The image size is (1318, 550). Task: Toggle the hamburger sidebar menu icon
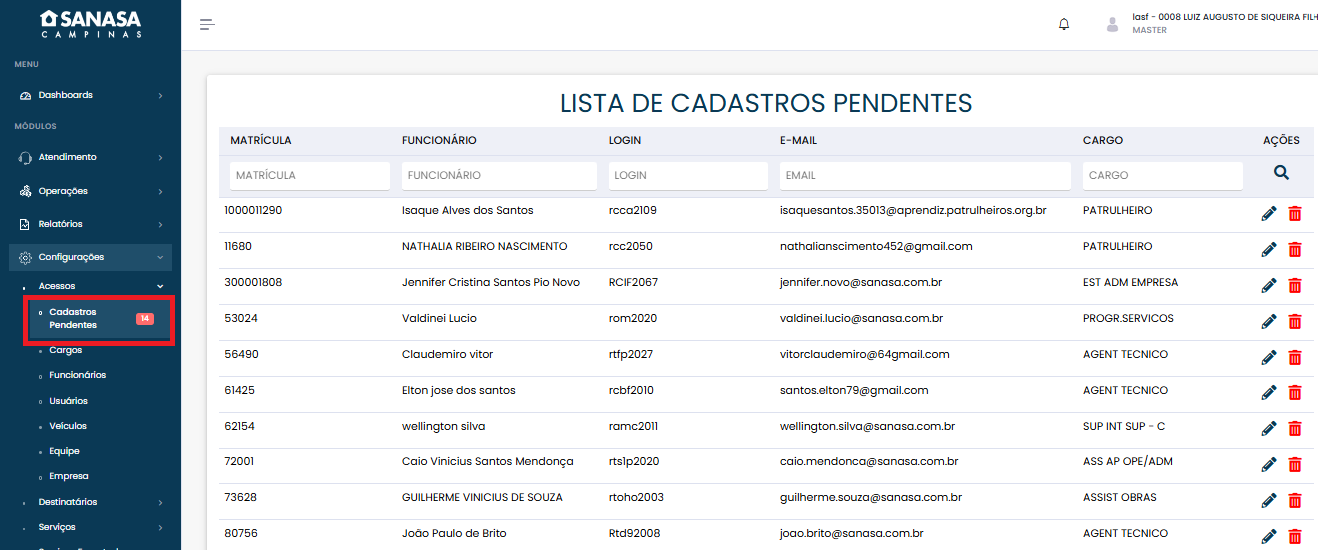click(207, 24)
